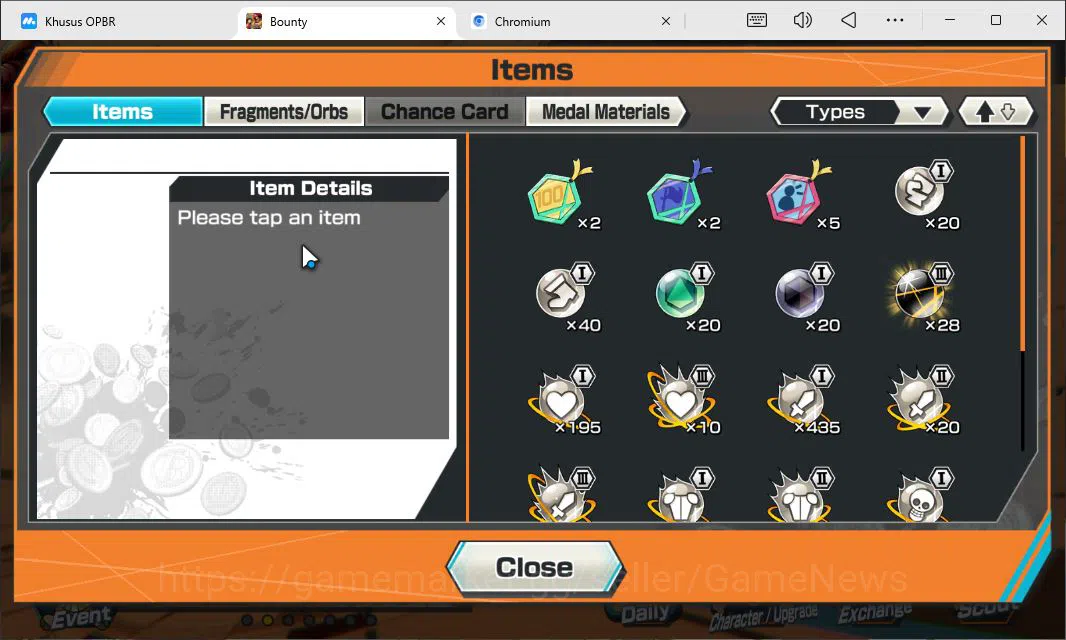Select the sword medal tier I x435

804,401
